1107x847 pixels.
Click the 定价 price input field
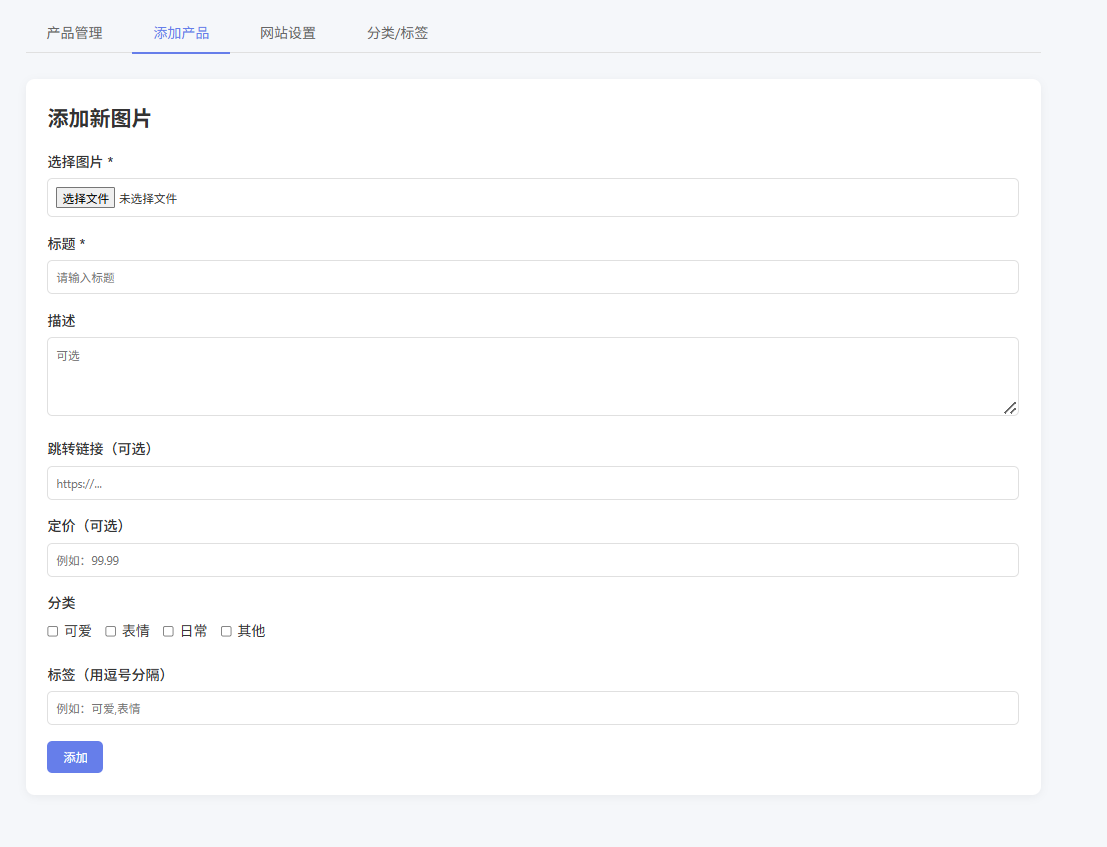click(532, 560)
